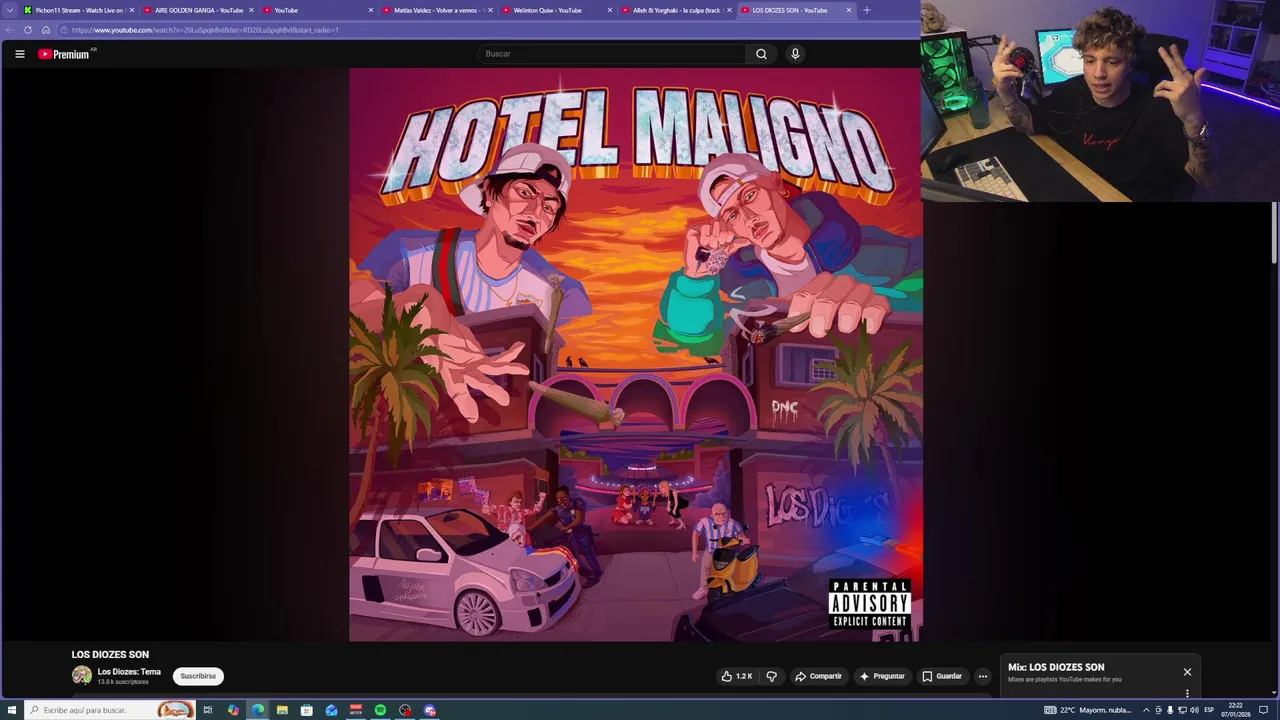Screen dimensions: 1280x720
Task: Reload the current page
Action: tap(28, 30)
